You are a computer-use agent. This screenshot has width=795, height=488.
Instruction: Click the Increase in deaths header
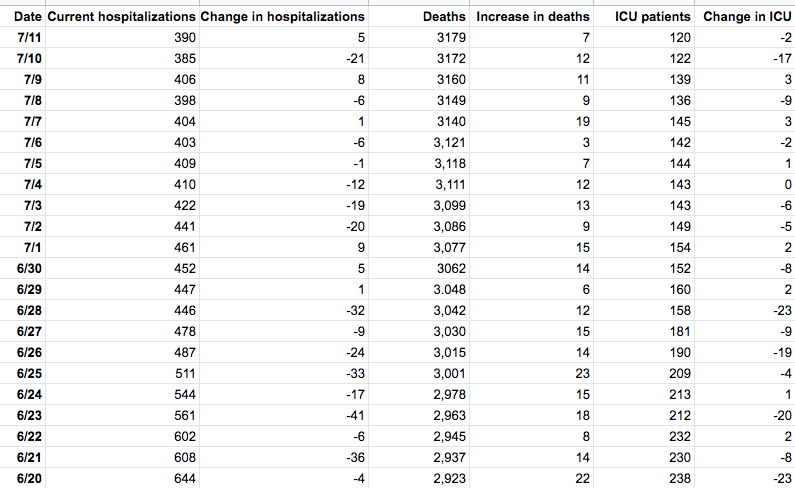532,17
